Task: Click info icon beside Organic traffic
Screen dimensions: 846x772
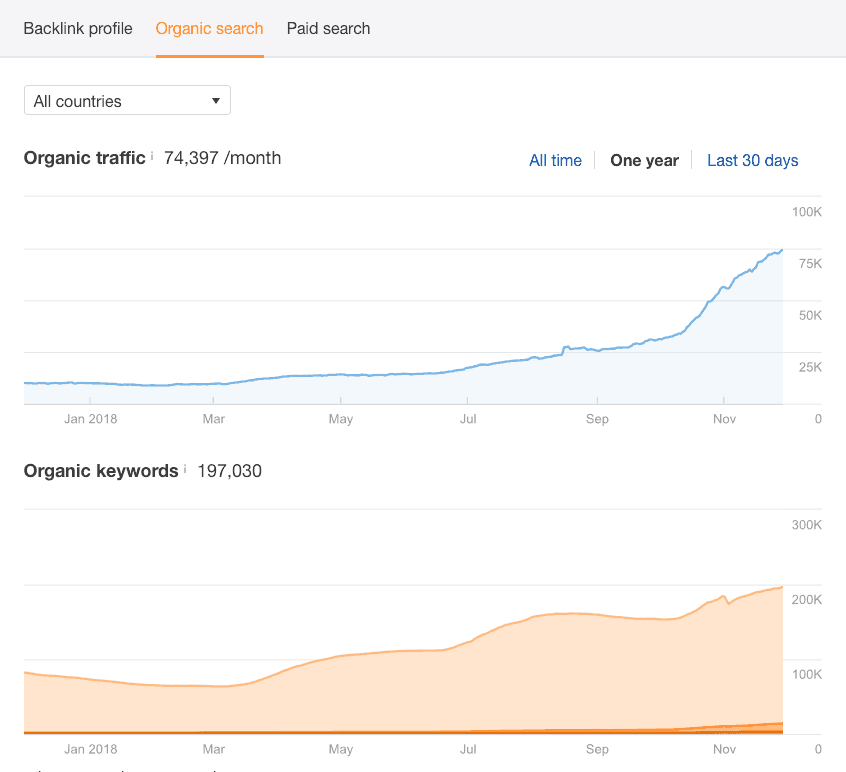Action: (x=152, y=157)
